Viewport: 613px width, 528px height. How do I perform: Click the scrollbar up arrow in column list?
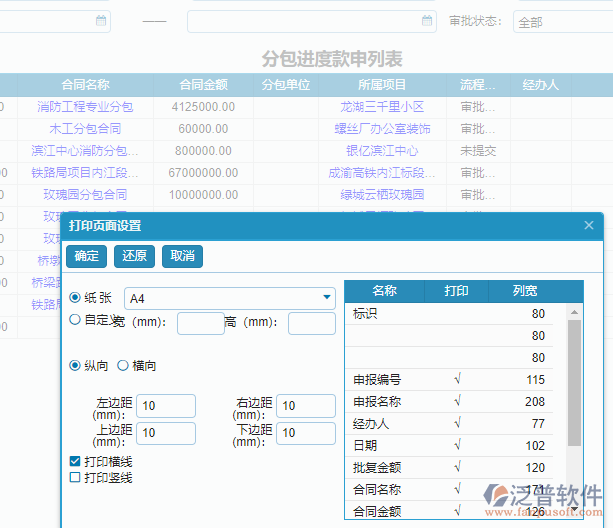(574, 312)
